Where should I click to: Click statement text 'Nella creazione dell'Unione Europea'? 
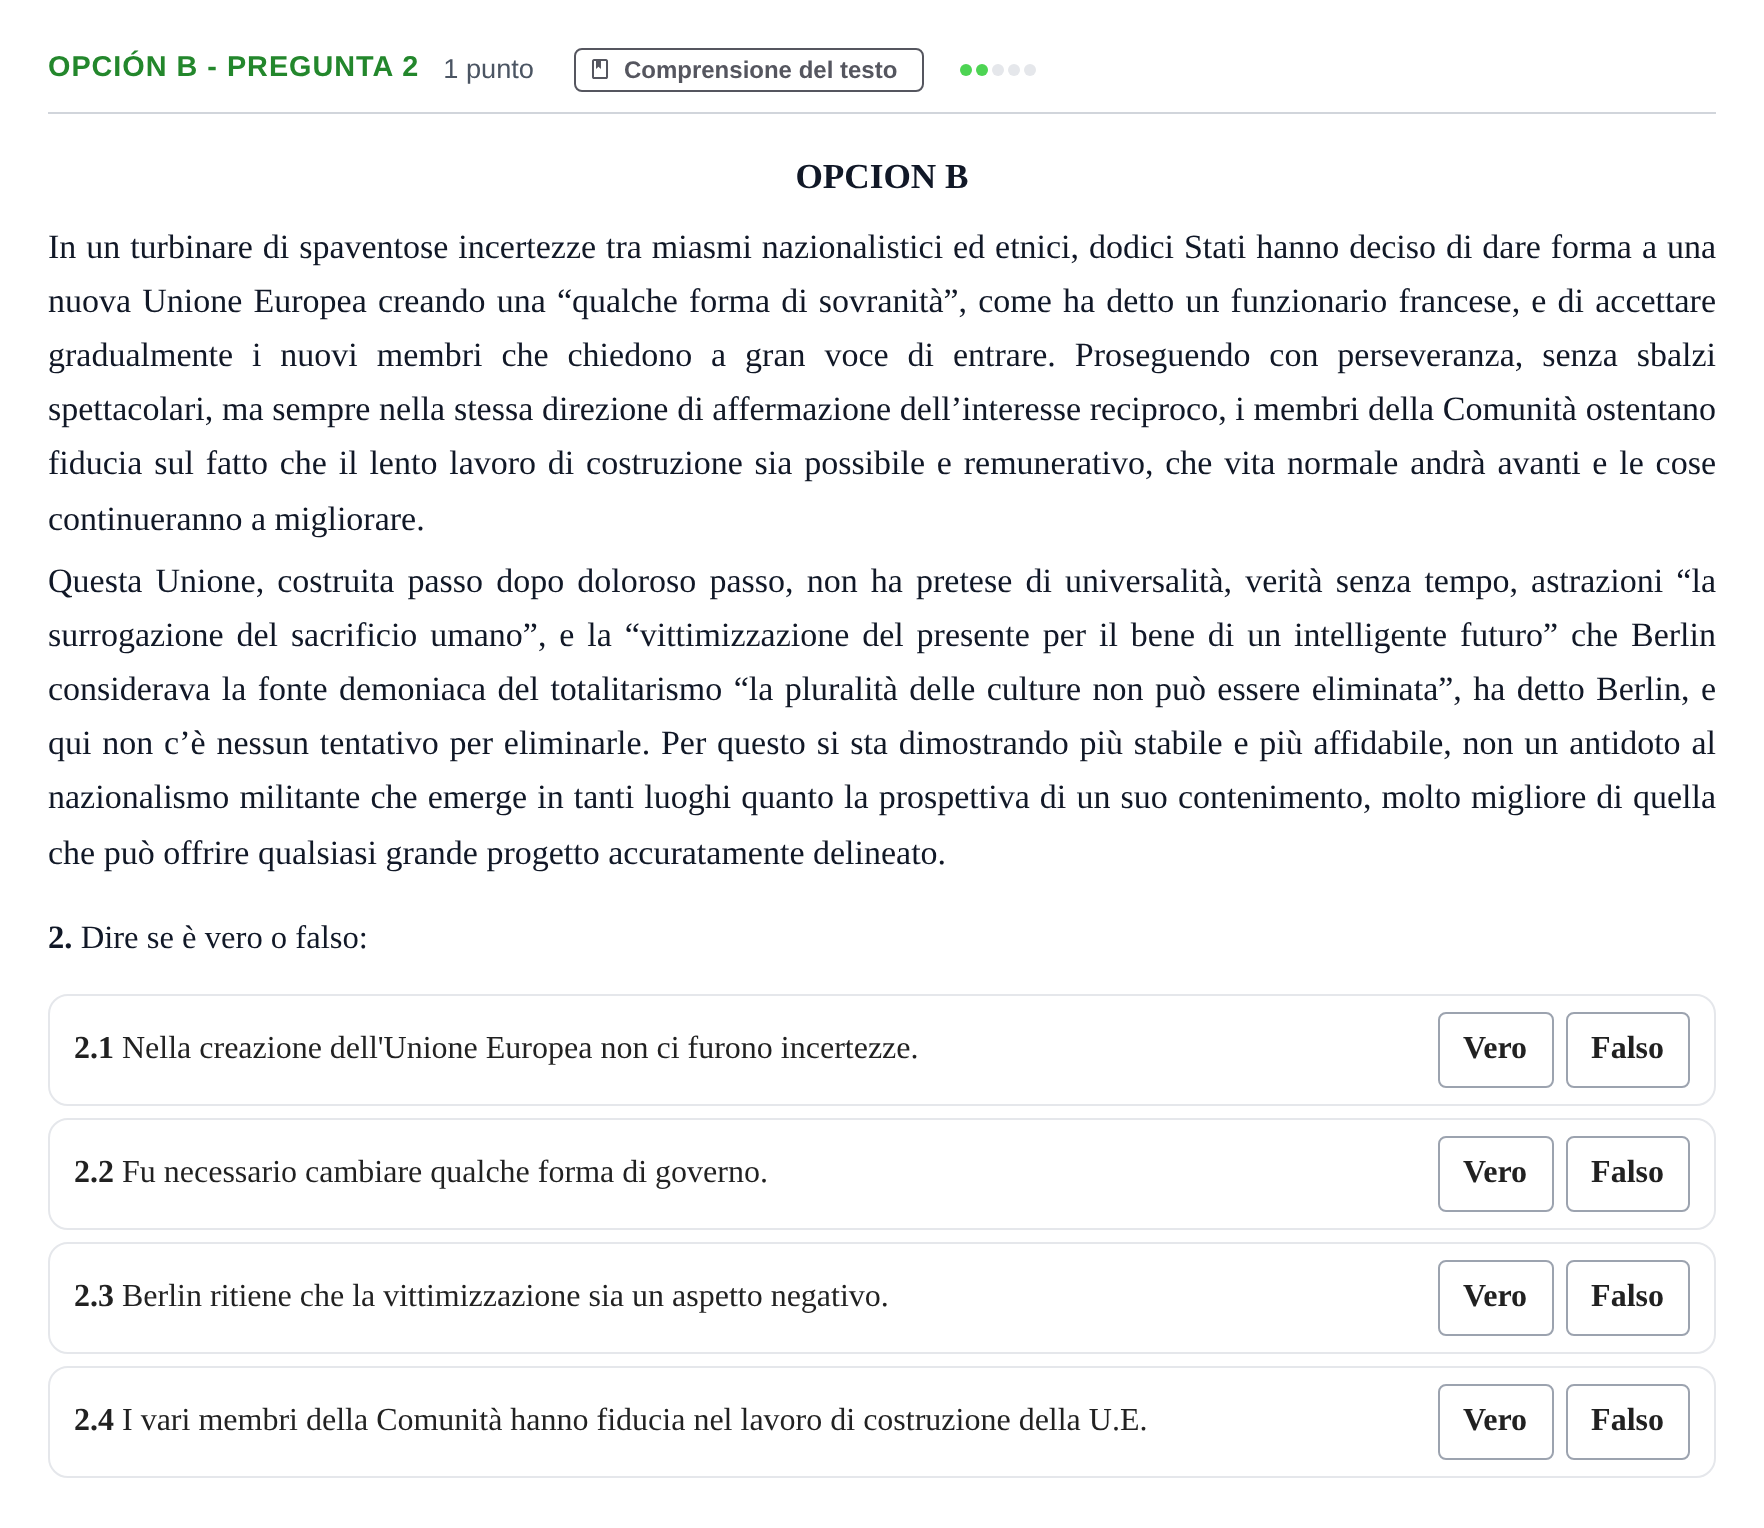[358, 1048]
